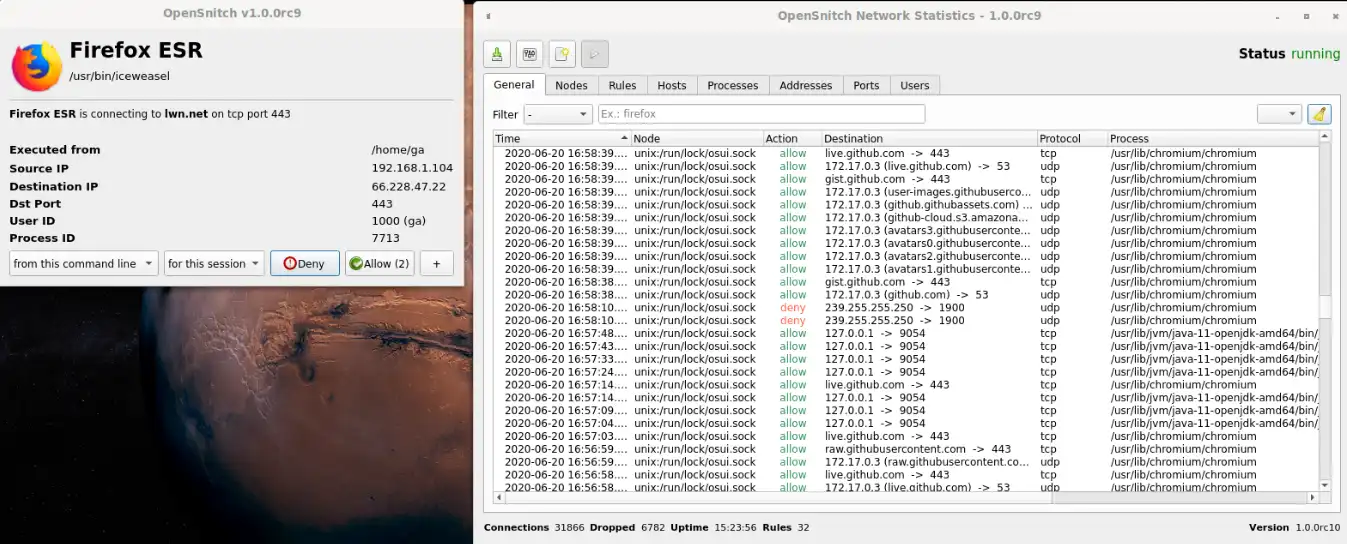Open the preferences toolbar icon
Screen dimensions: 1347x544
[x=530, y=54]
